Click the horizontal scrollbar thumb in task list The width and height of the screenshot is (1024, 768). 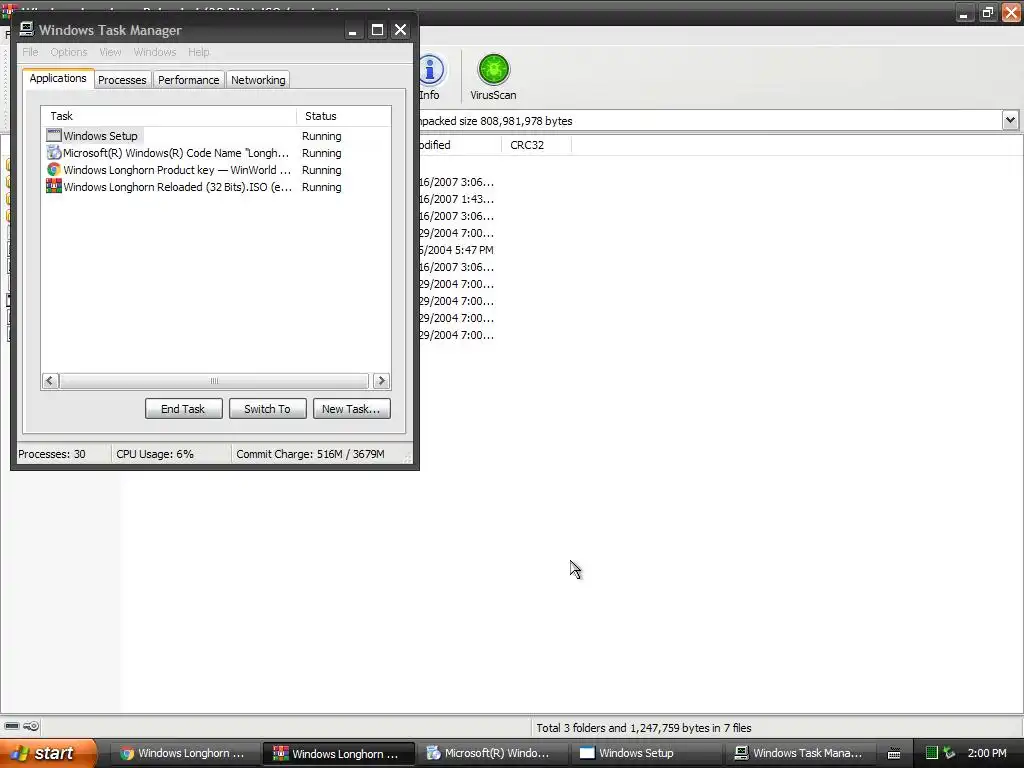[214, 381]
